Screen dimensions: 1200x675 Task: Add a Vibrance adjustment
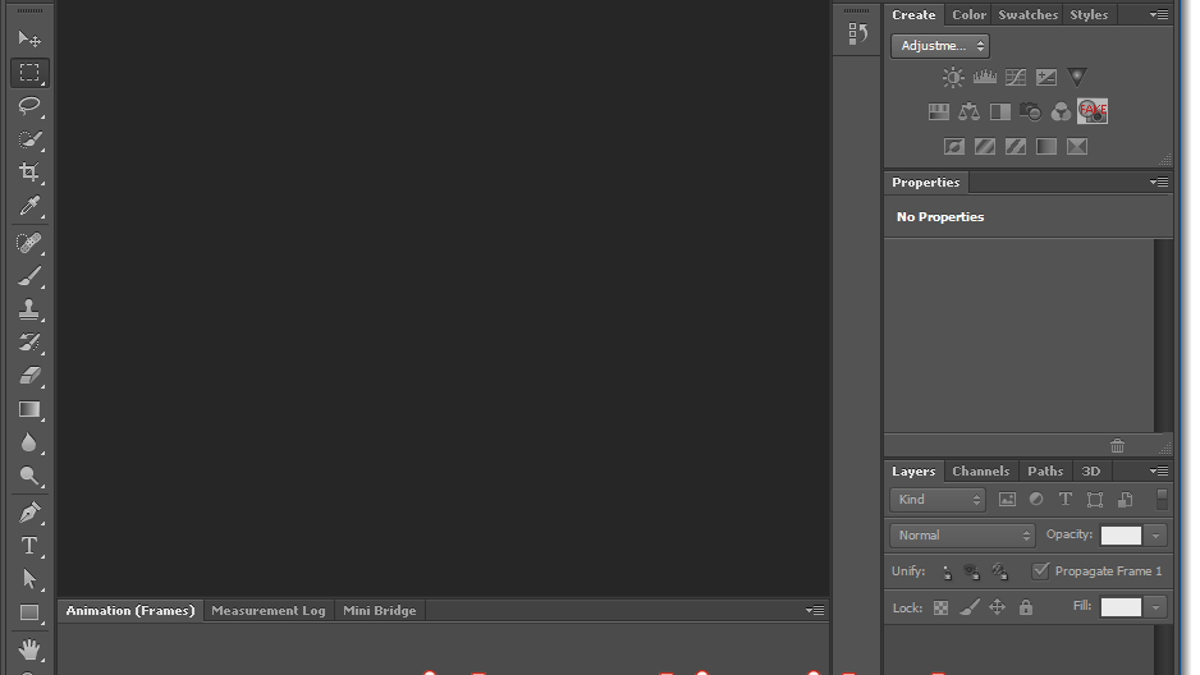[x=1077, y=77]
